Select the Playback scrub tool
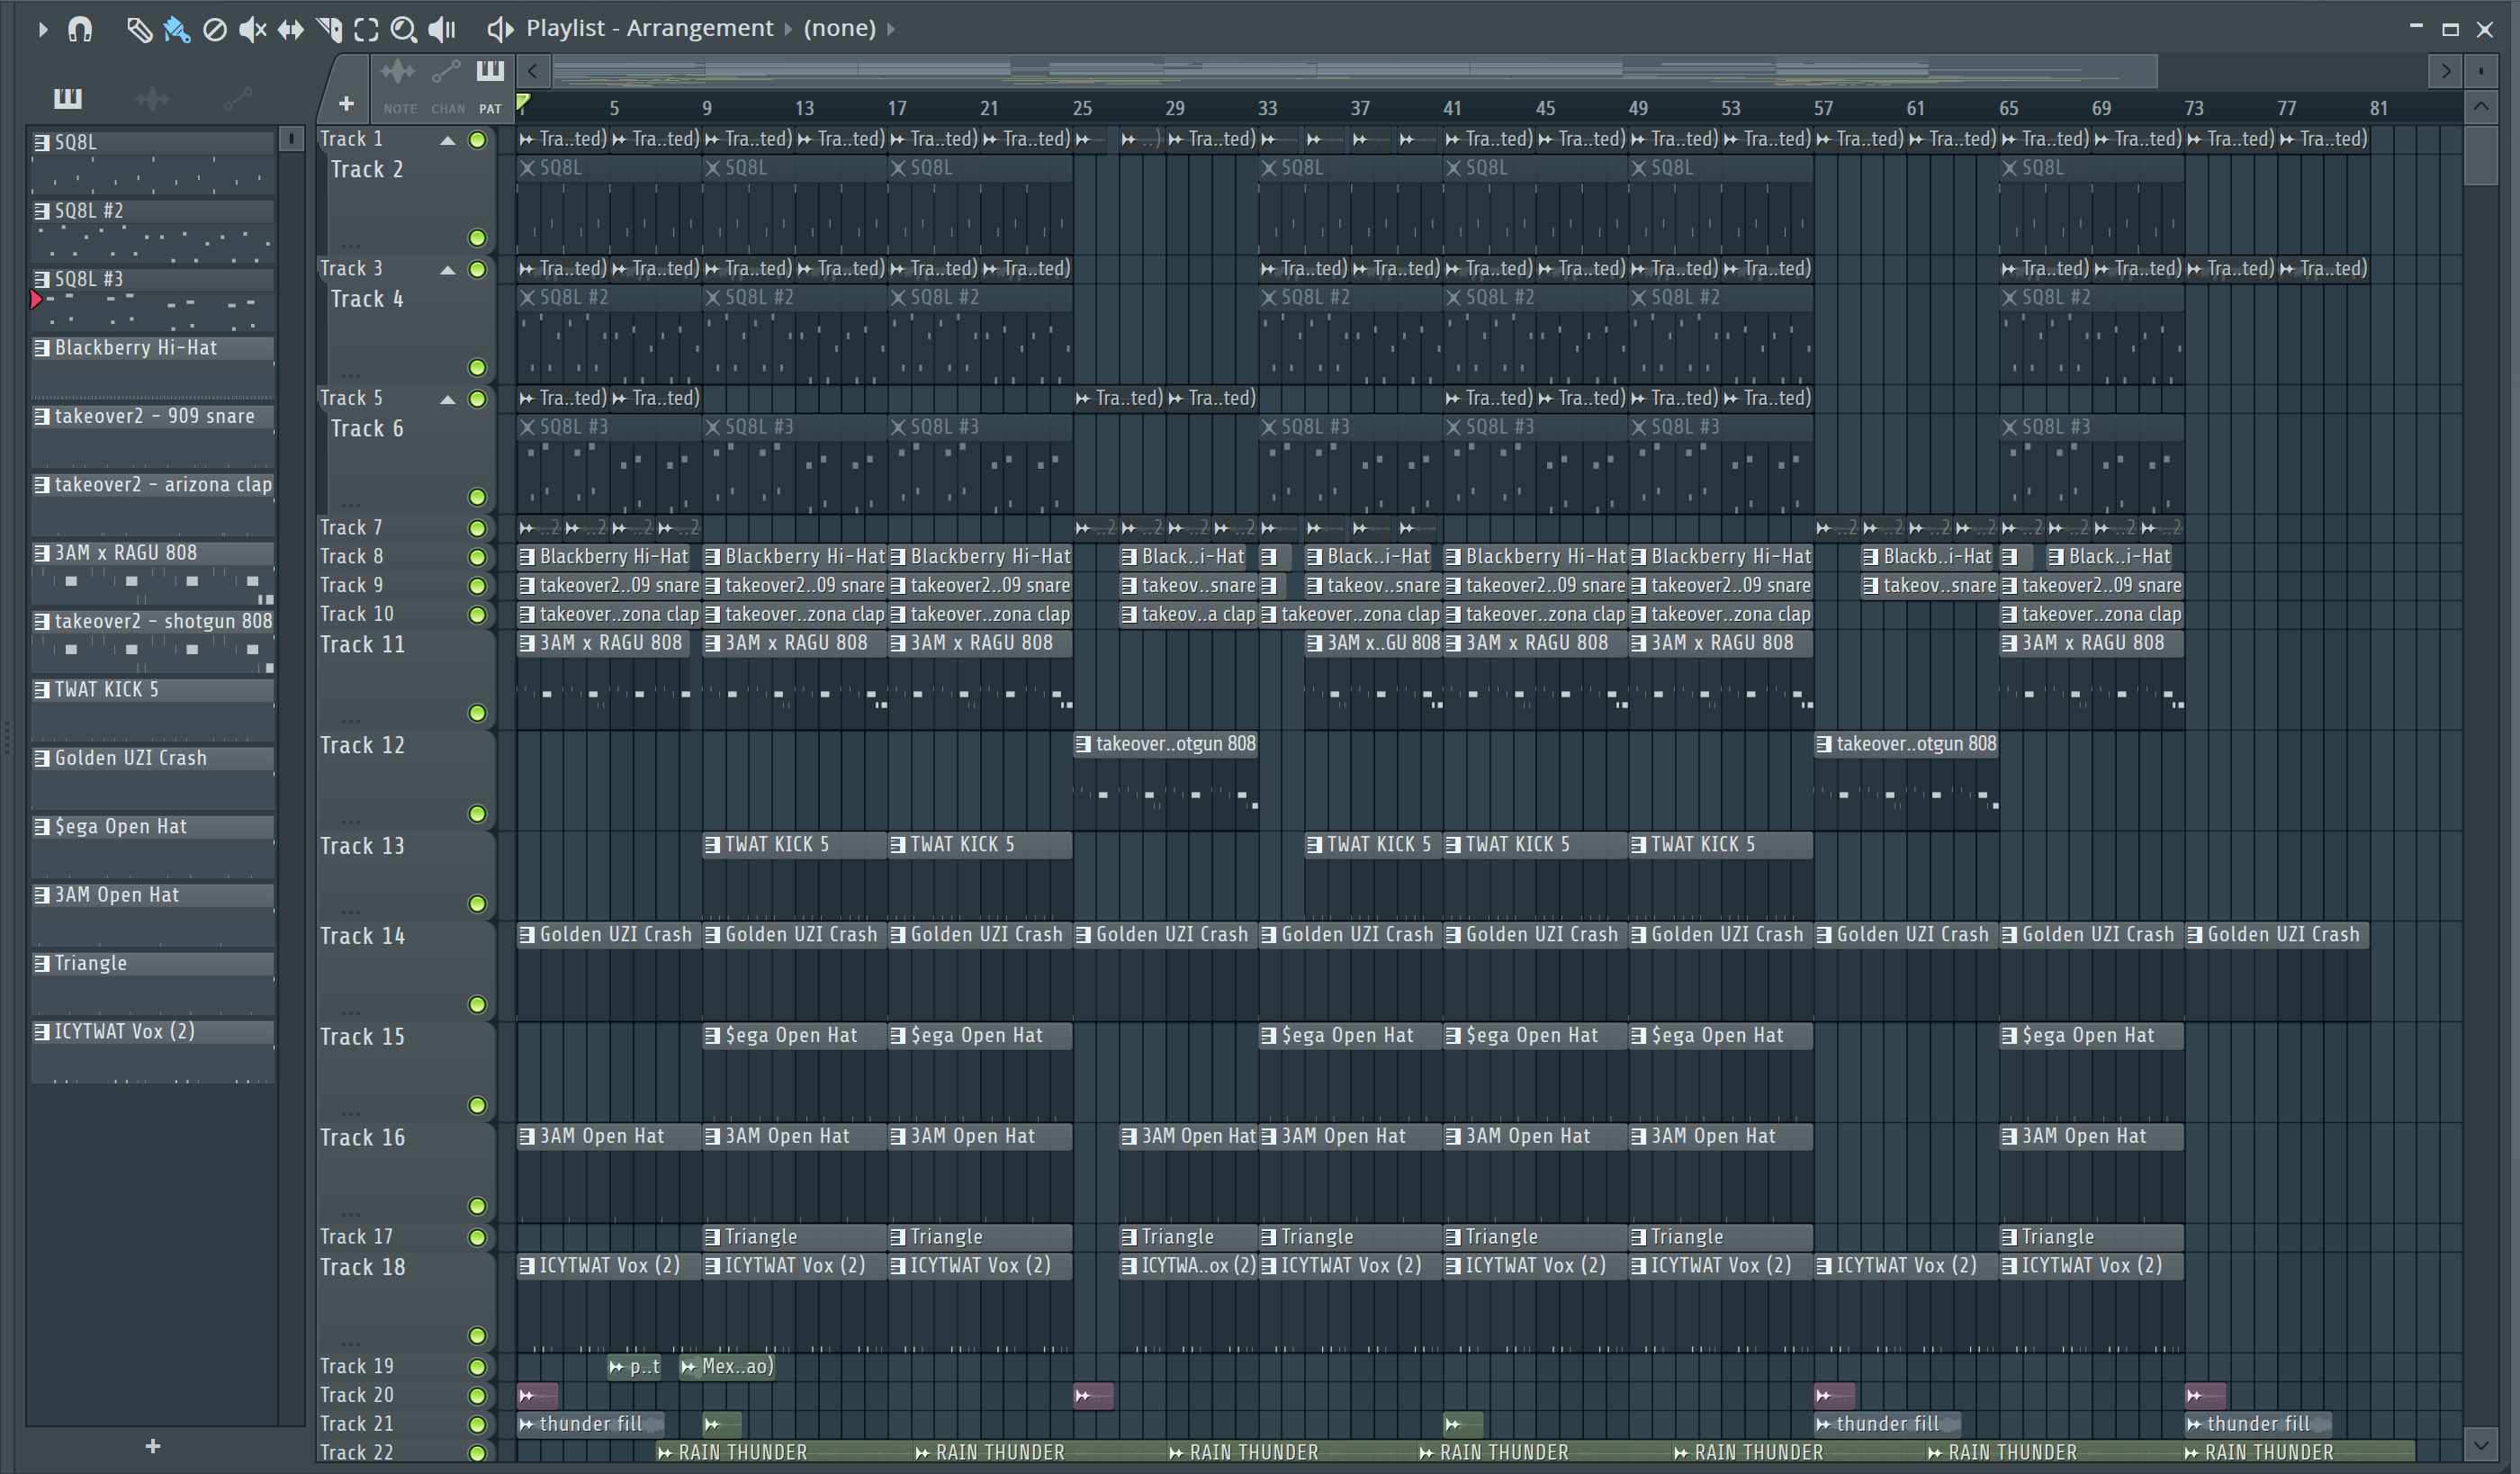Viewport: 2520px width, 1474px height. tap(442, 29)
